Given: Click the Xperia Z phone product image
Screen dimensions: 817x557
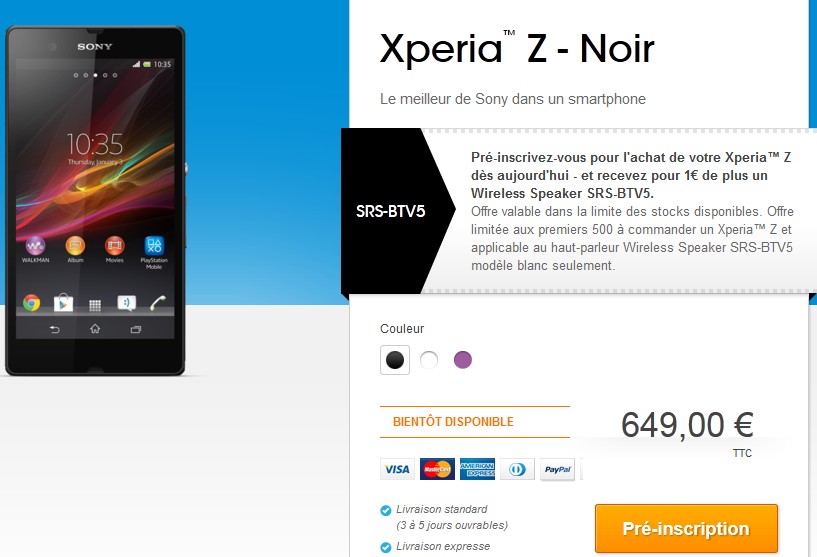Looking at the screenshot, I should 95,201.
